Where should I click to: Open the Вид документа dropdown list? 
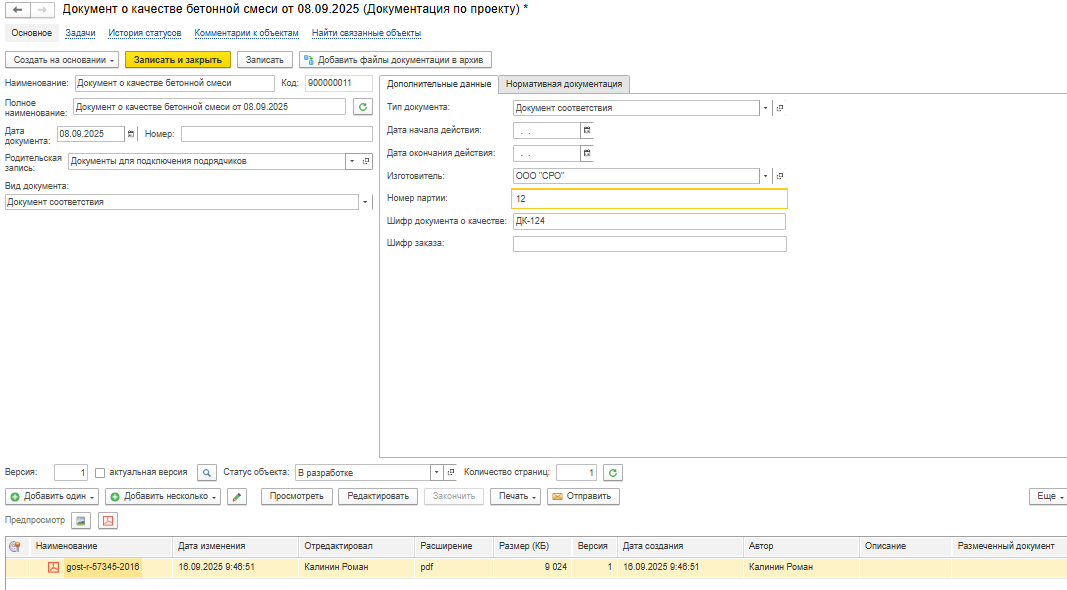[365, 202]
